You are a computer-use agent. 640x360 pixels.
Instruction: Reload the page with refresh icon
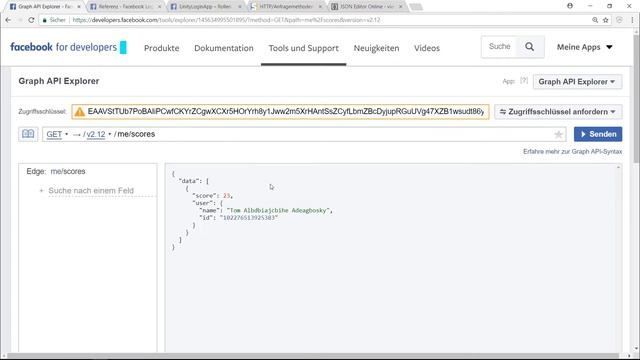pos(31,20)
